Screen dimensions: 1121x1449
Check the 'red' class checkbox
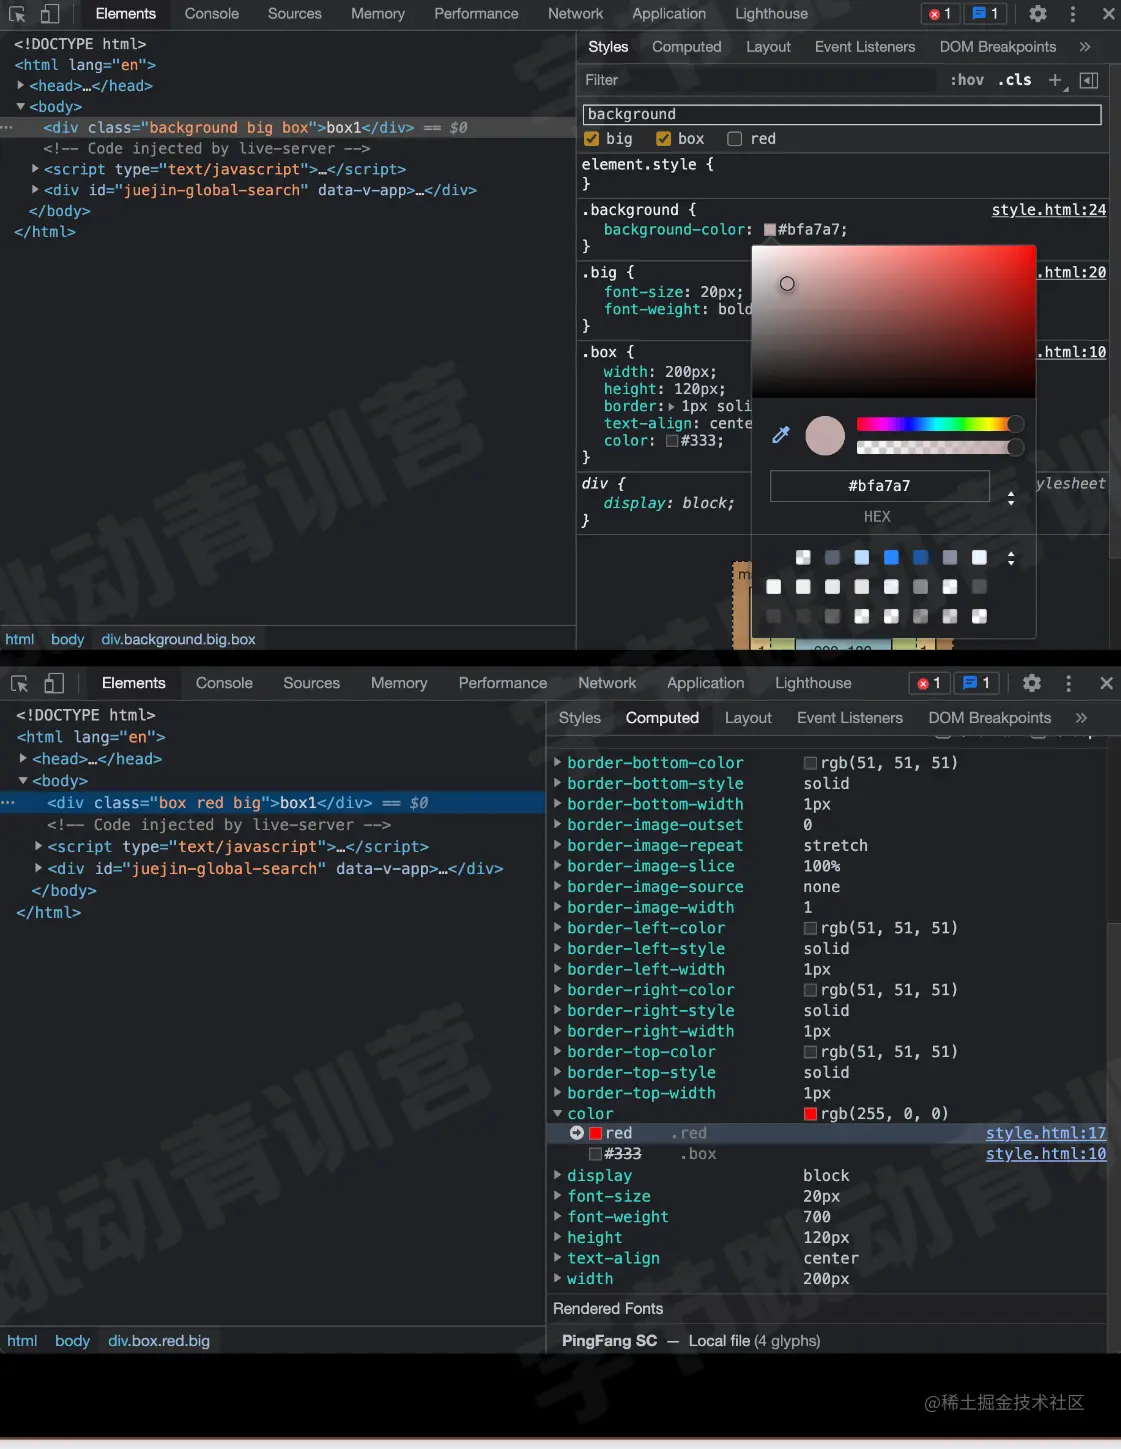tap(735, 139)
